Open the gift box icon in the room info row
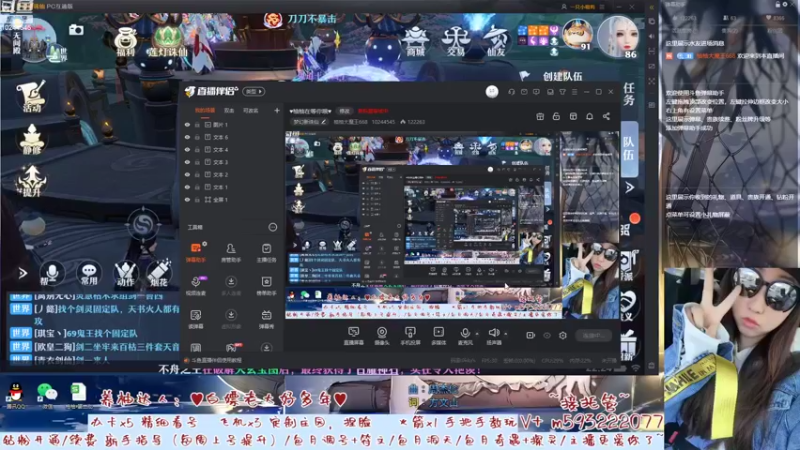This screenshot has height=450, width=800. (x=540, y=116)
